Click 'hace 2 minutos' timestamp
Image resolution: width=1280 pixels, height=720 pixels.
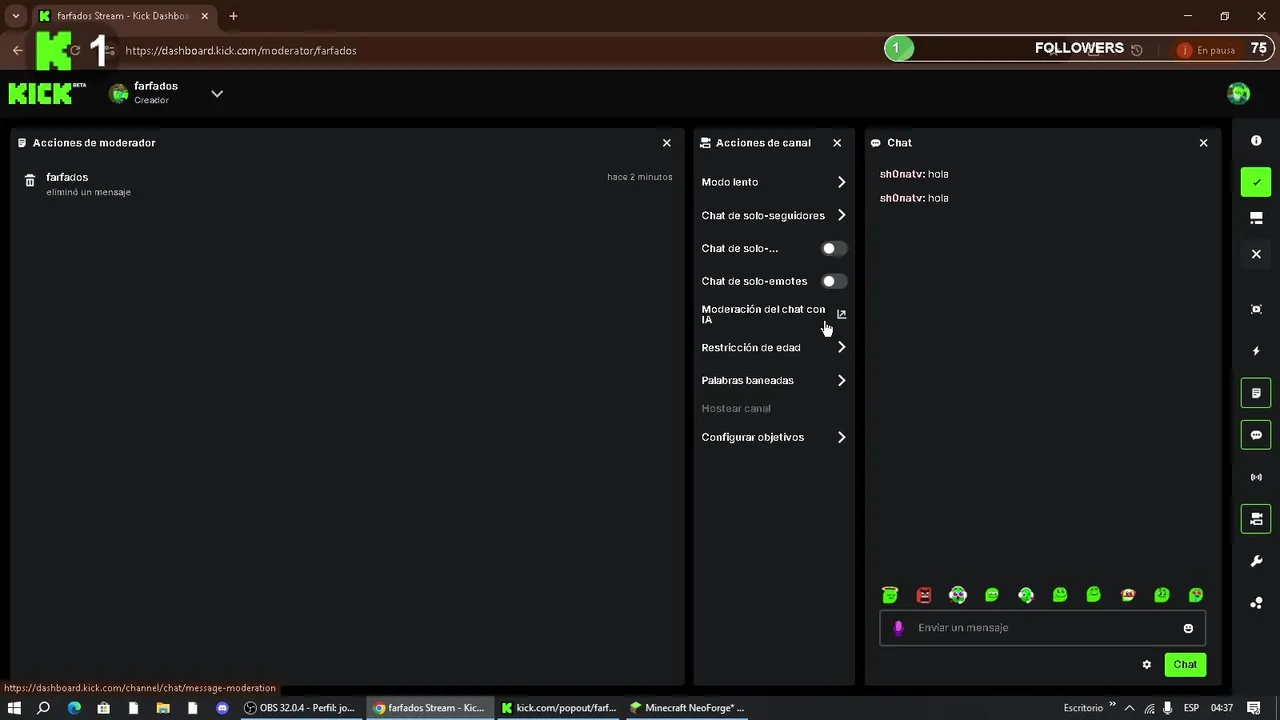[639, 177]
